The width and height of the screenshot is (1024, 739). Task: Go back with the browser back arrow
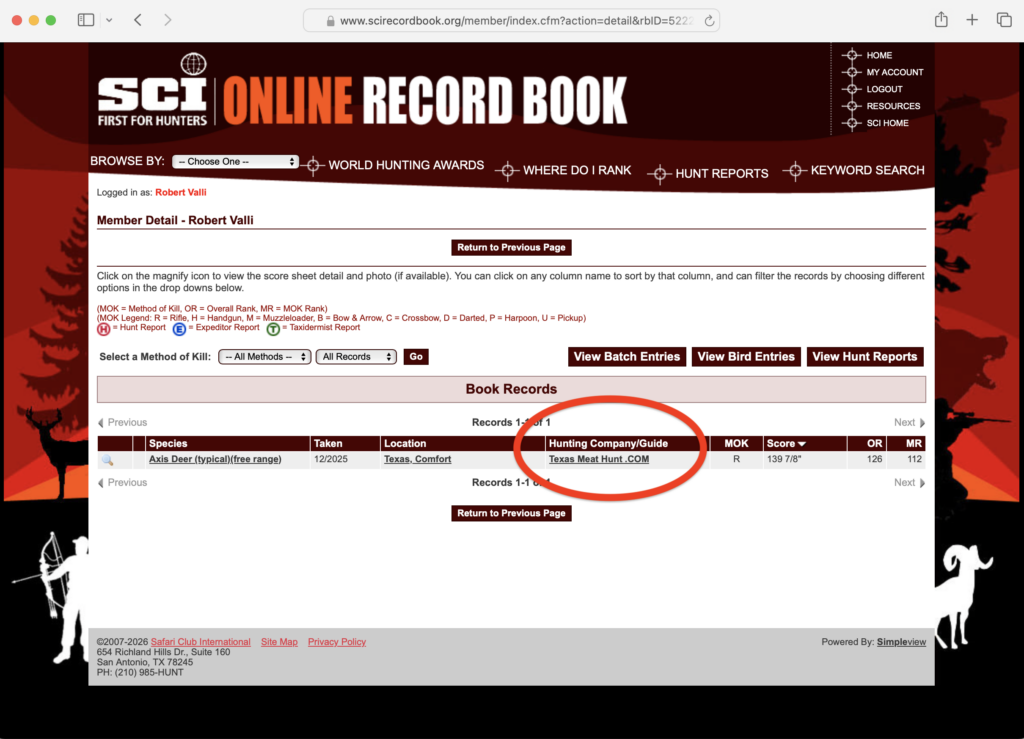pos(138,20)
